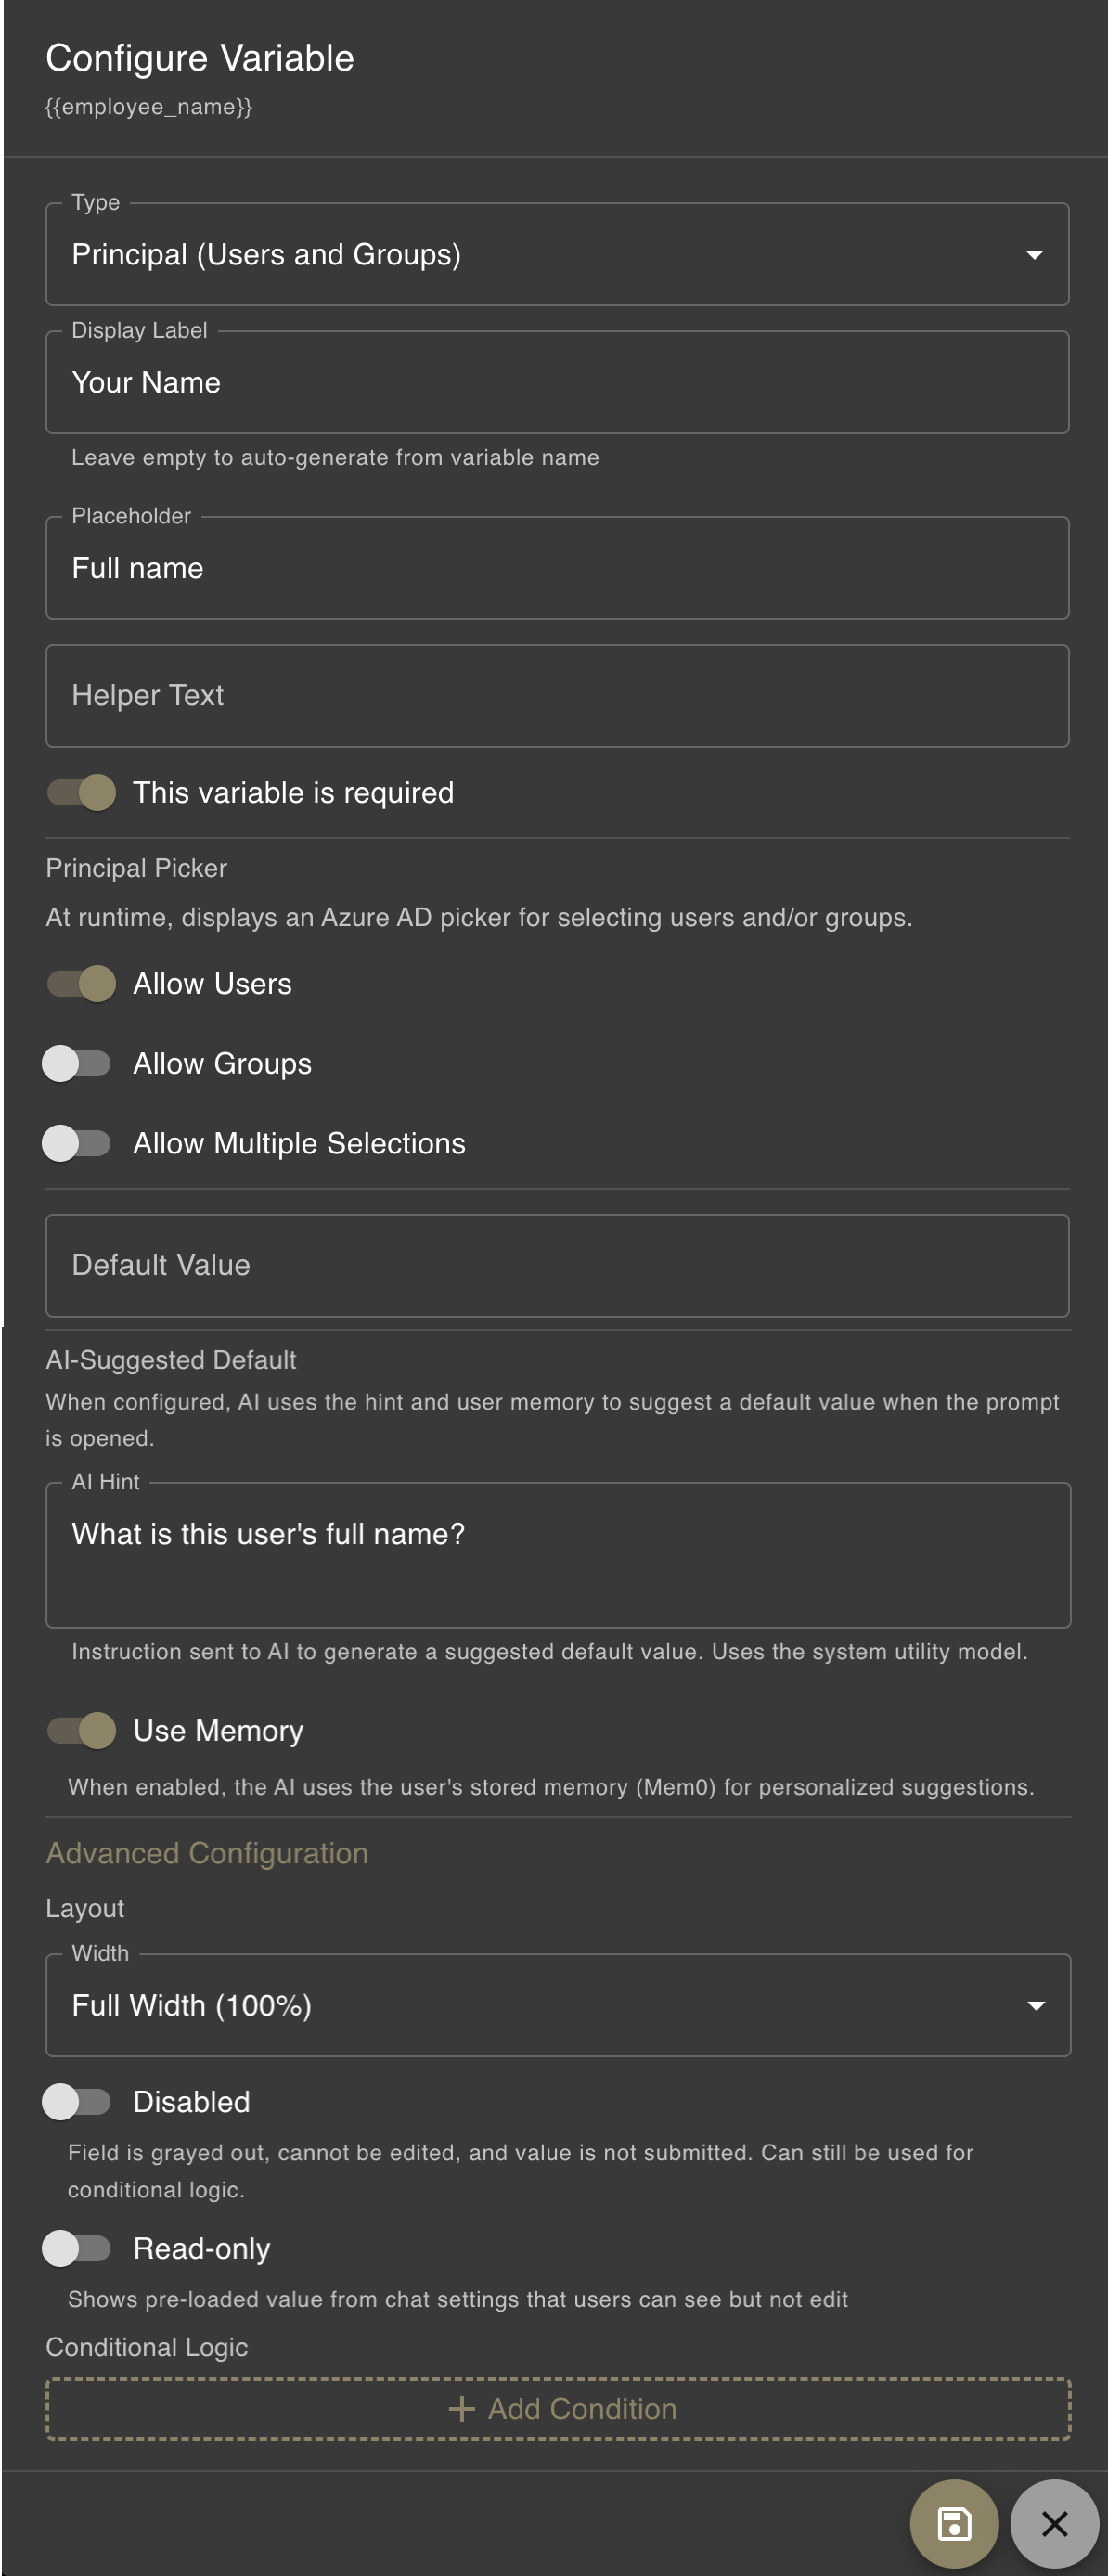Add a new condition under Conditional Logic
Screen dimensions: 1108x2576
coord(557,2408)
